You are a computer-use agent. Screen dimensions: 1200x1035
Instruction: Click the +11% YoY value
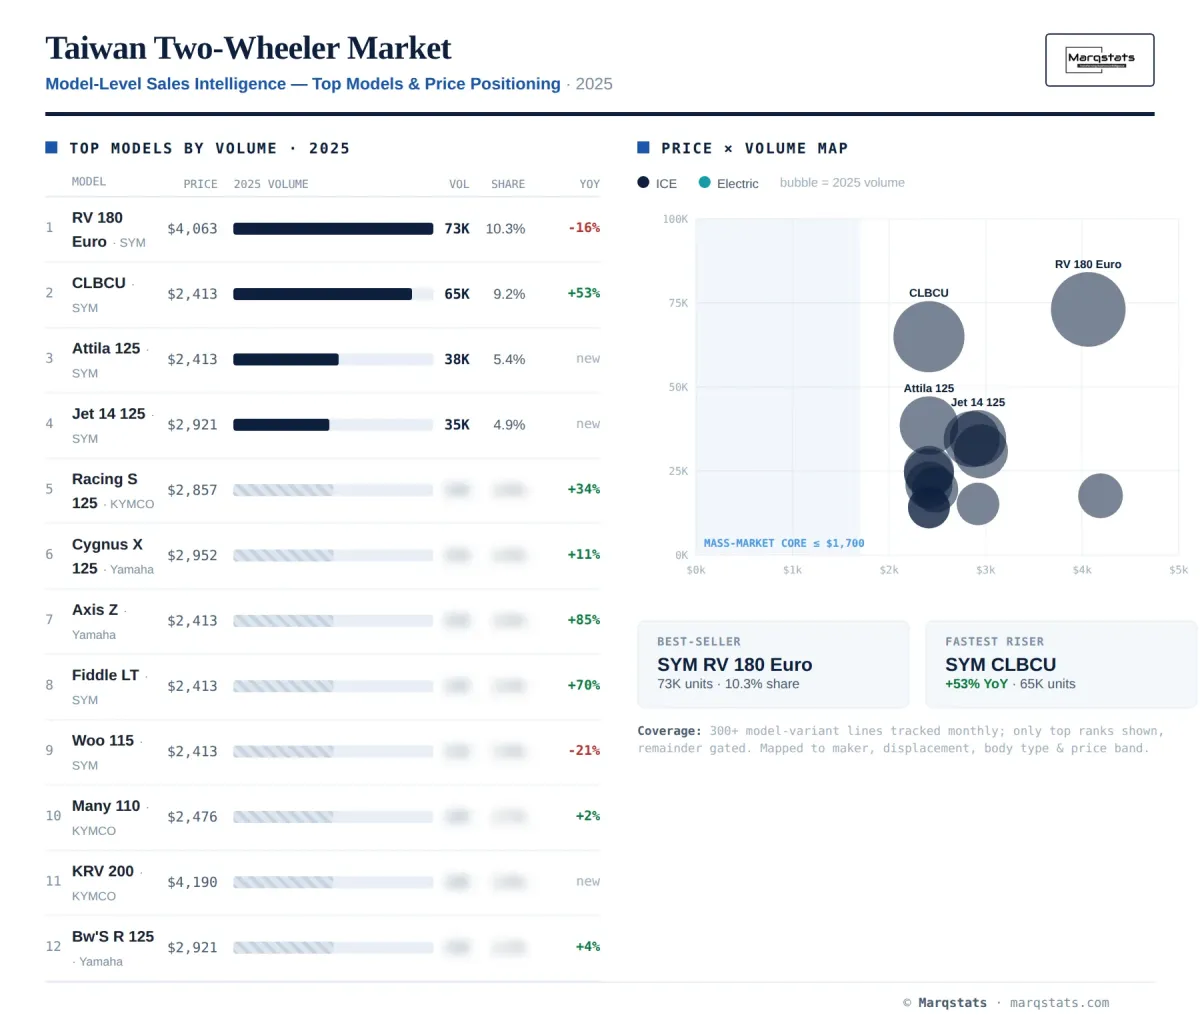point(584,554)
